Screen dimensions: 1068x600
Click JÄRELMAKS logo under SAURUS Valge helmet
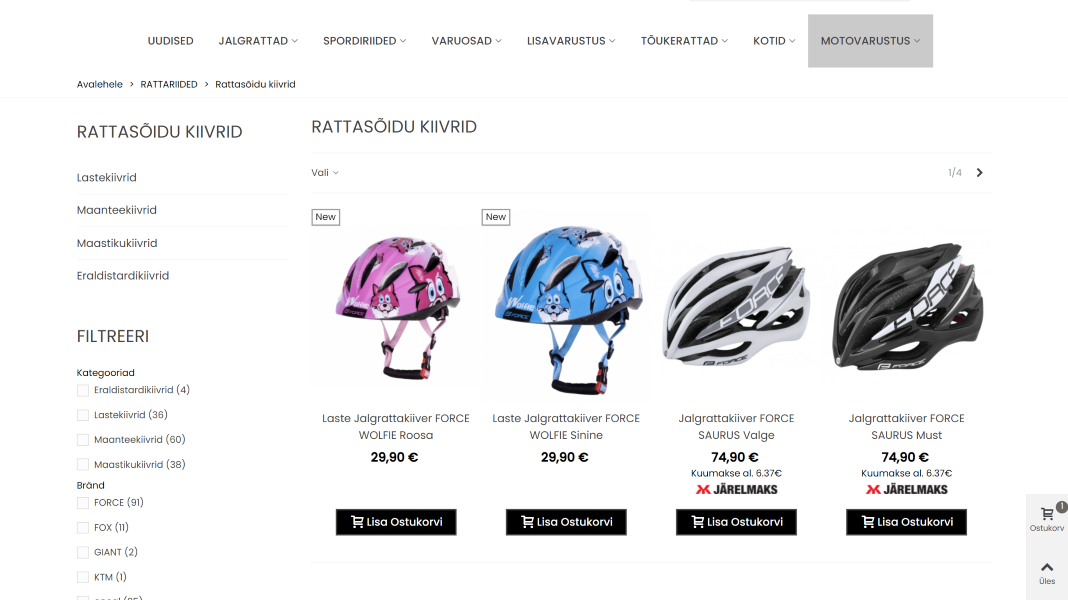tap(736, 490)
